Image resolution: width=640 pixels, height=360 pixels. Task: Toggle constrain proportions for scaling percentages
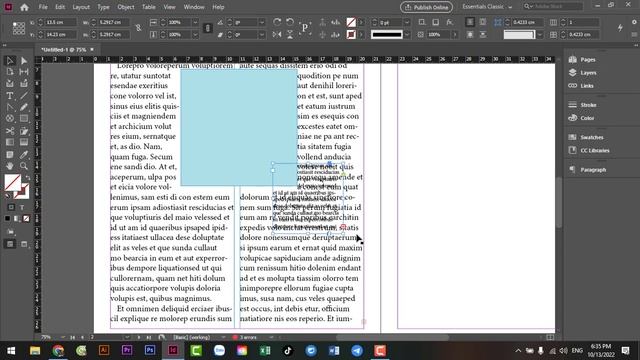point(207,28)
